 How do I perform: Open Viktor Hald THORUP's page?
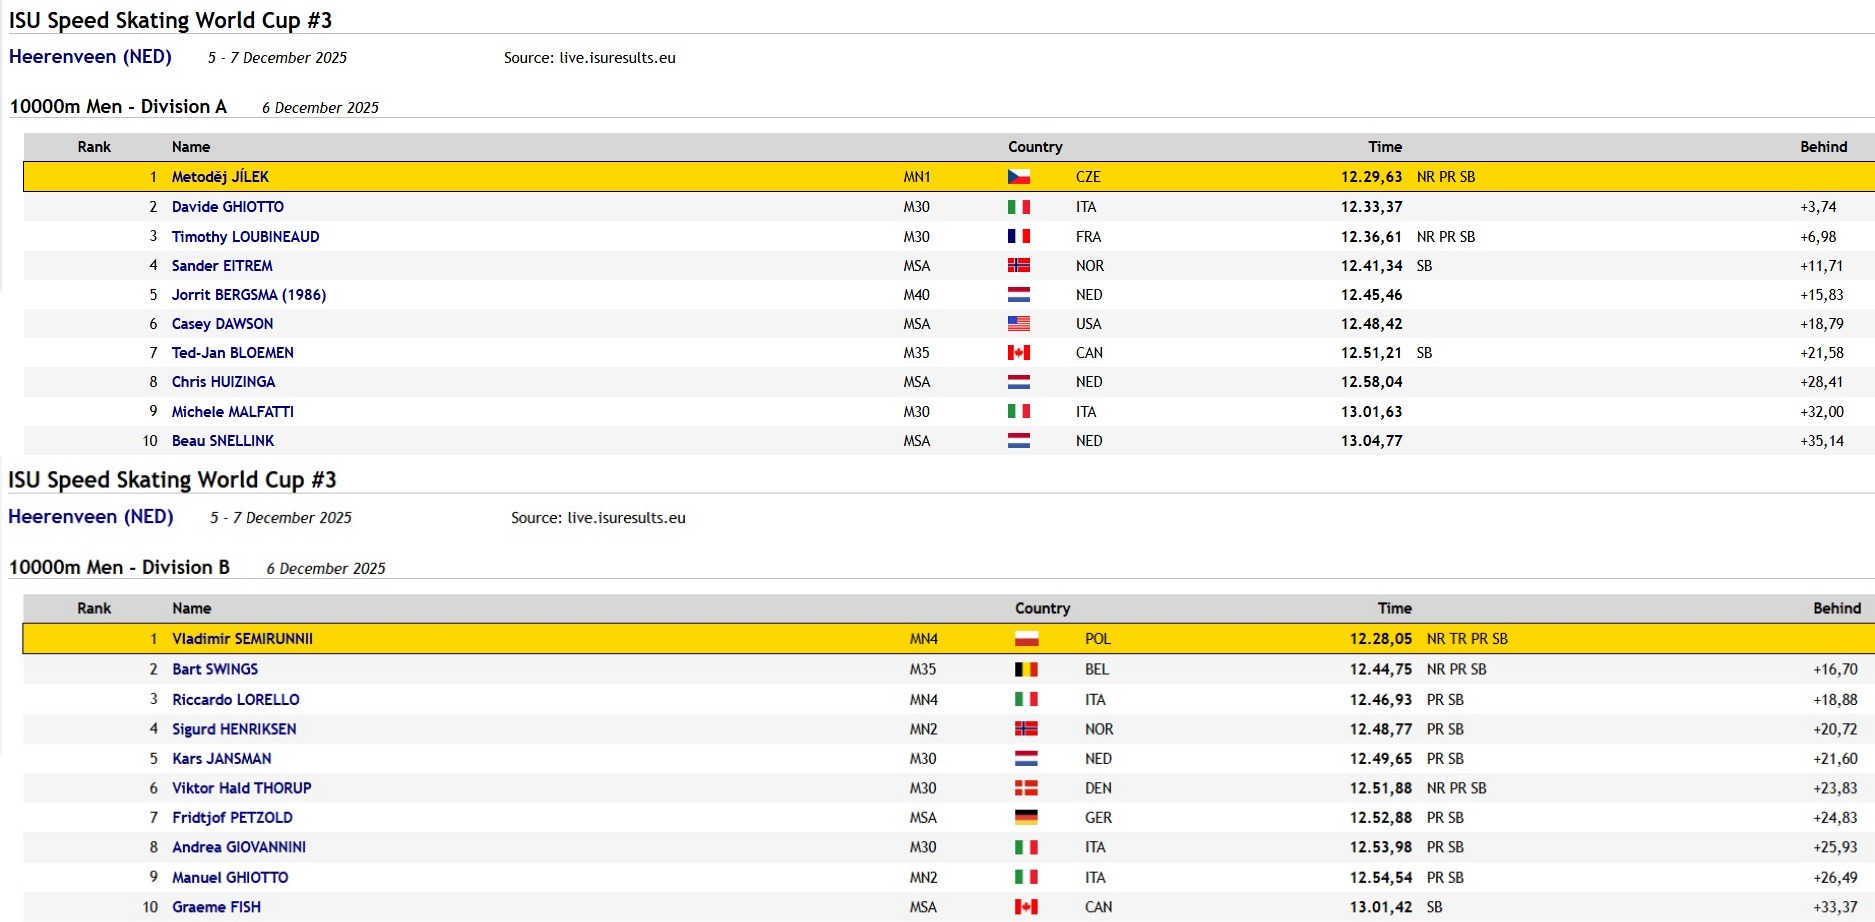click(242, 788)
